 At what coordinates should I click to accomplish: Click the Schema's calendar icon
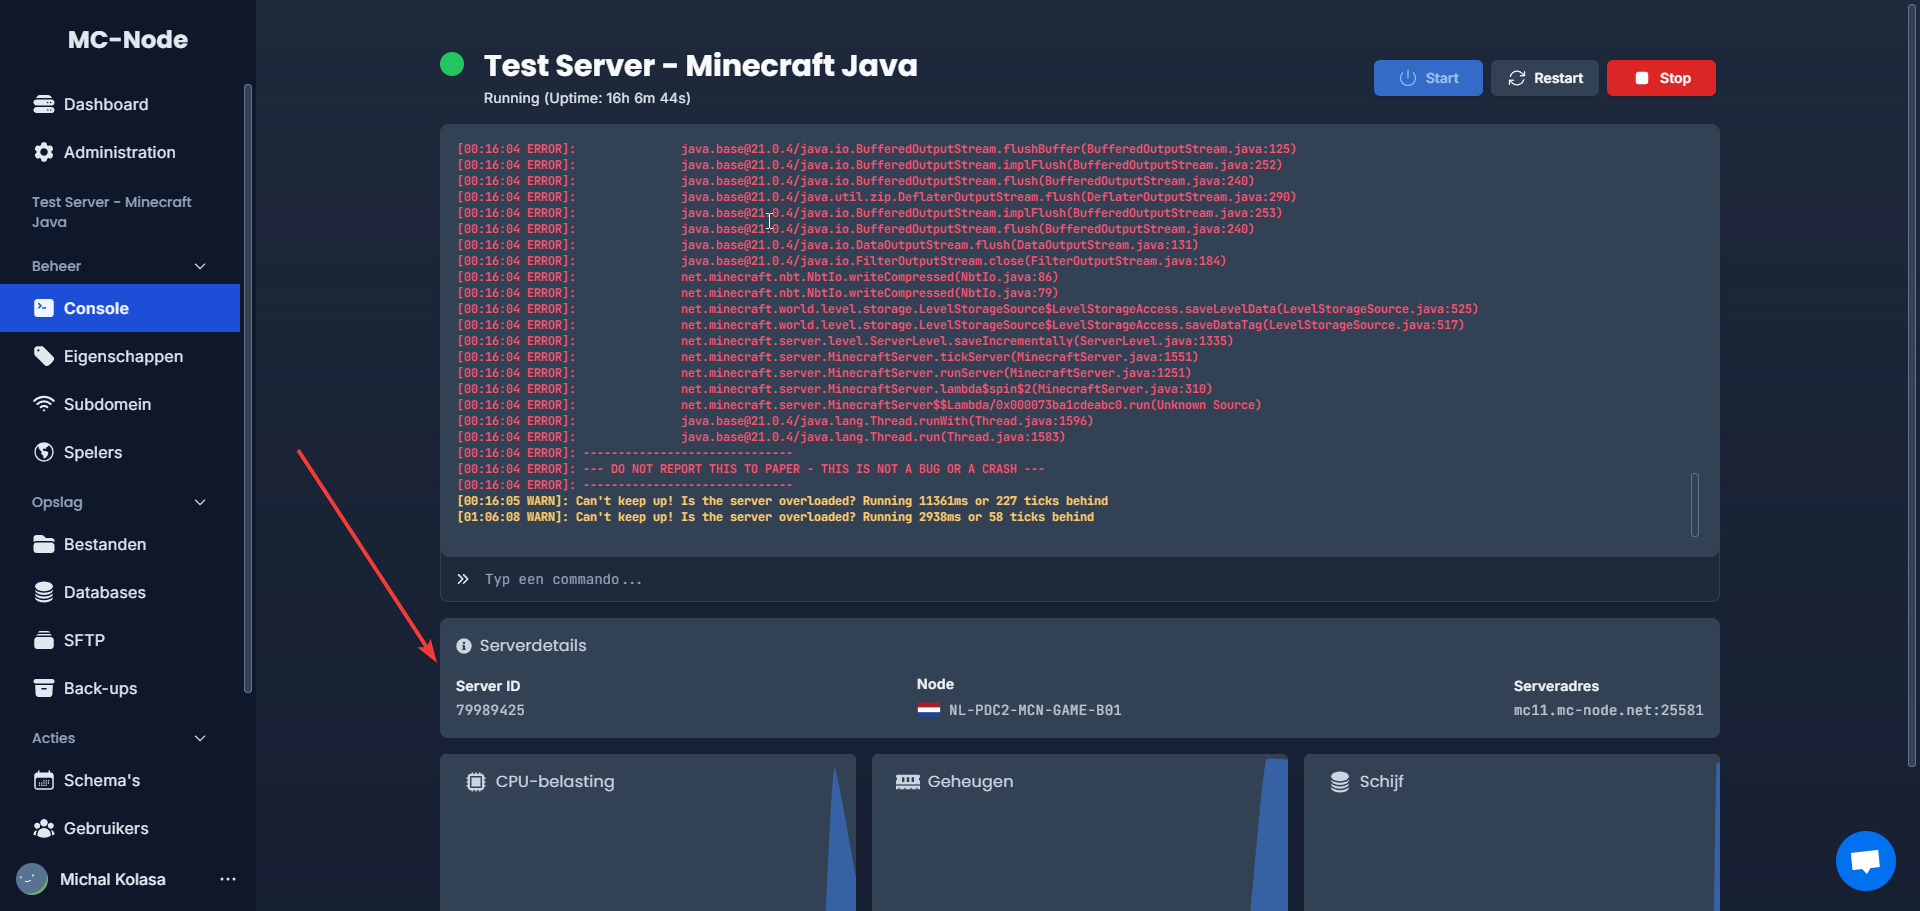(43, 780)
